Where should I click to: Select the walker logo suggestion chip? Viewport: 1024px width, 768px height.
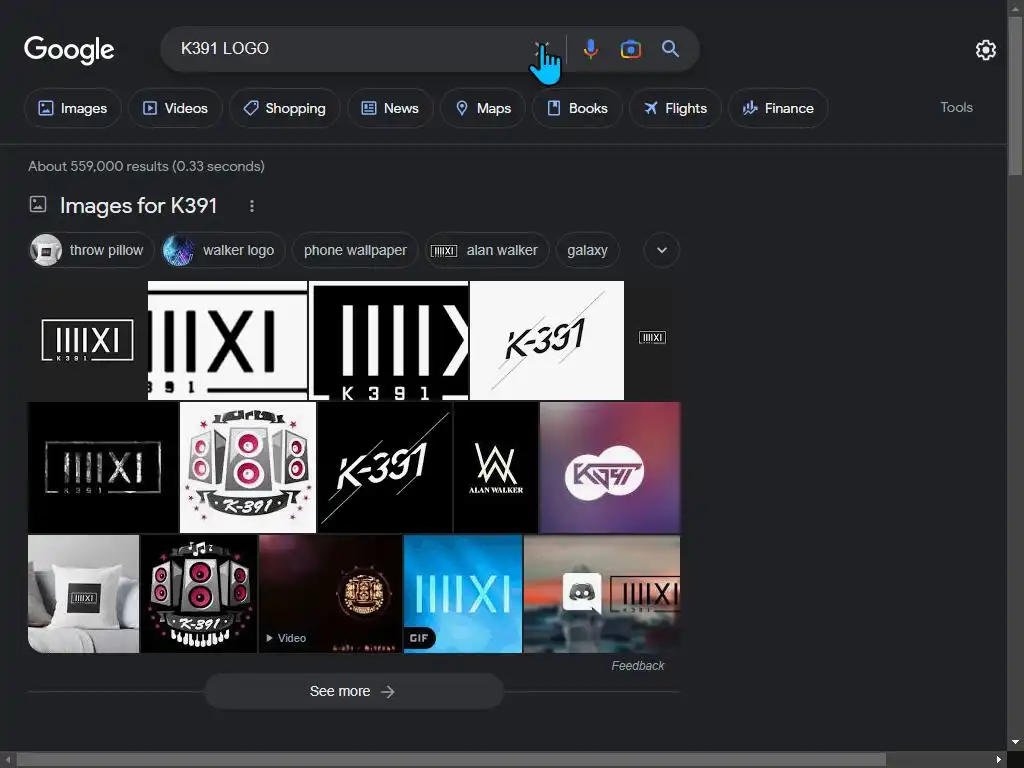click(x=223, y=250)
